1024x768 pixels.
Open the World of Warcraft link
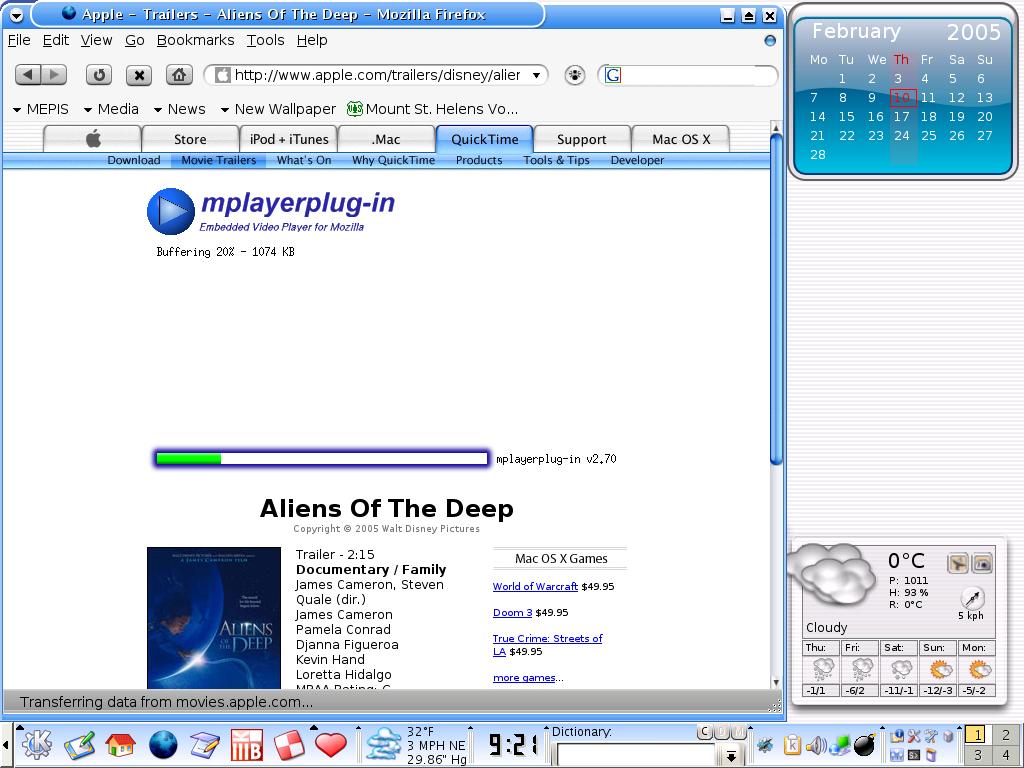tap(535, 587)
